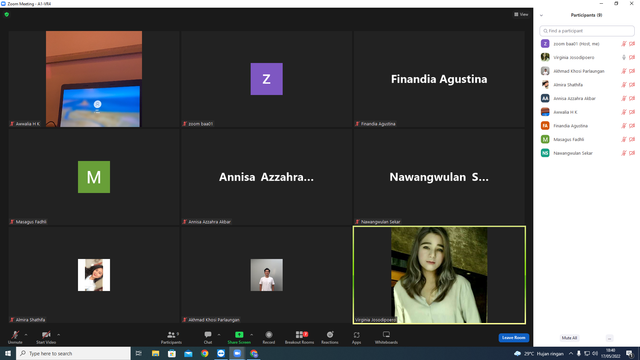Click the green M avatar of Masagus Fadhli
The image size is (640, 360).
click(x=94, y=177)
